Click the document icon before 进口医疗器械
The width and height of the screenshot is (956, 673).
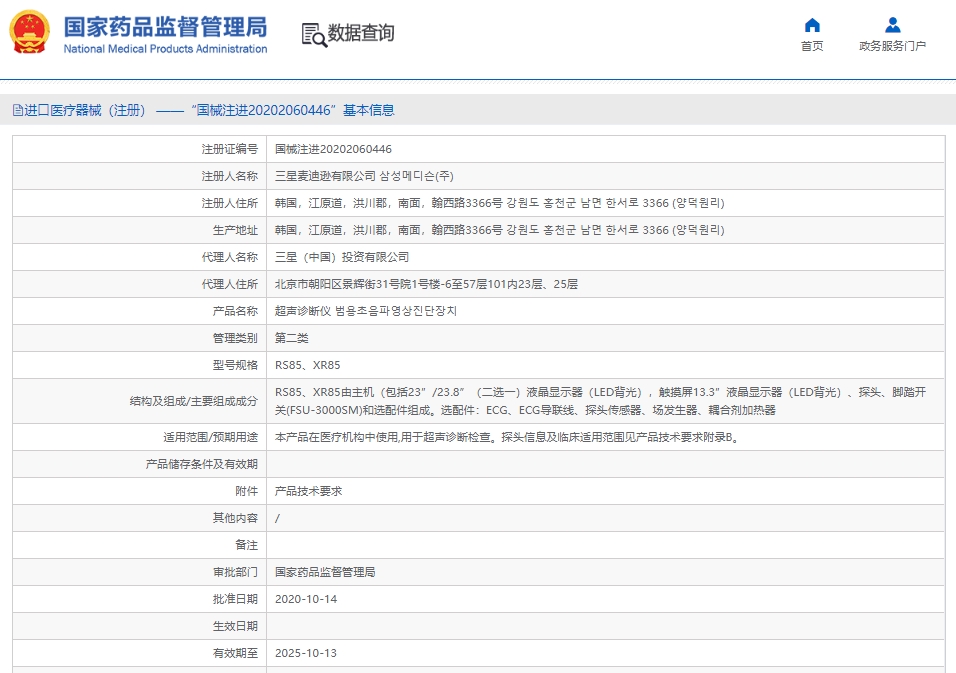point(18,110)
